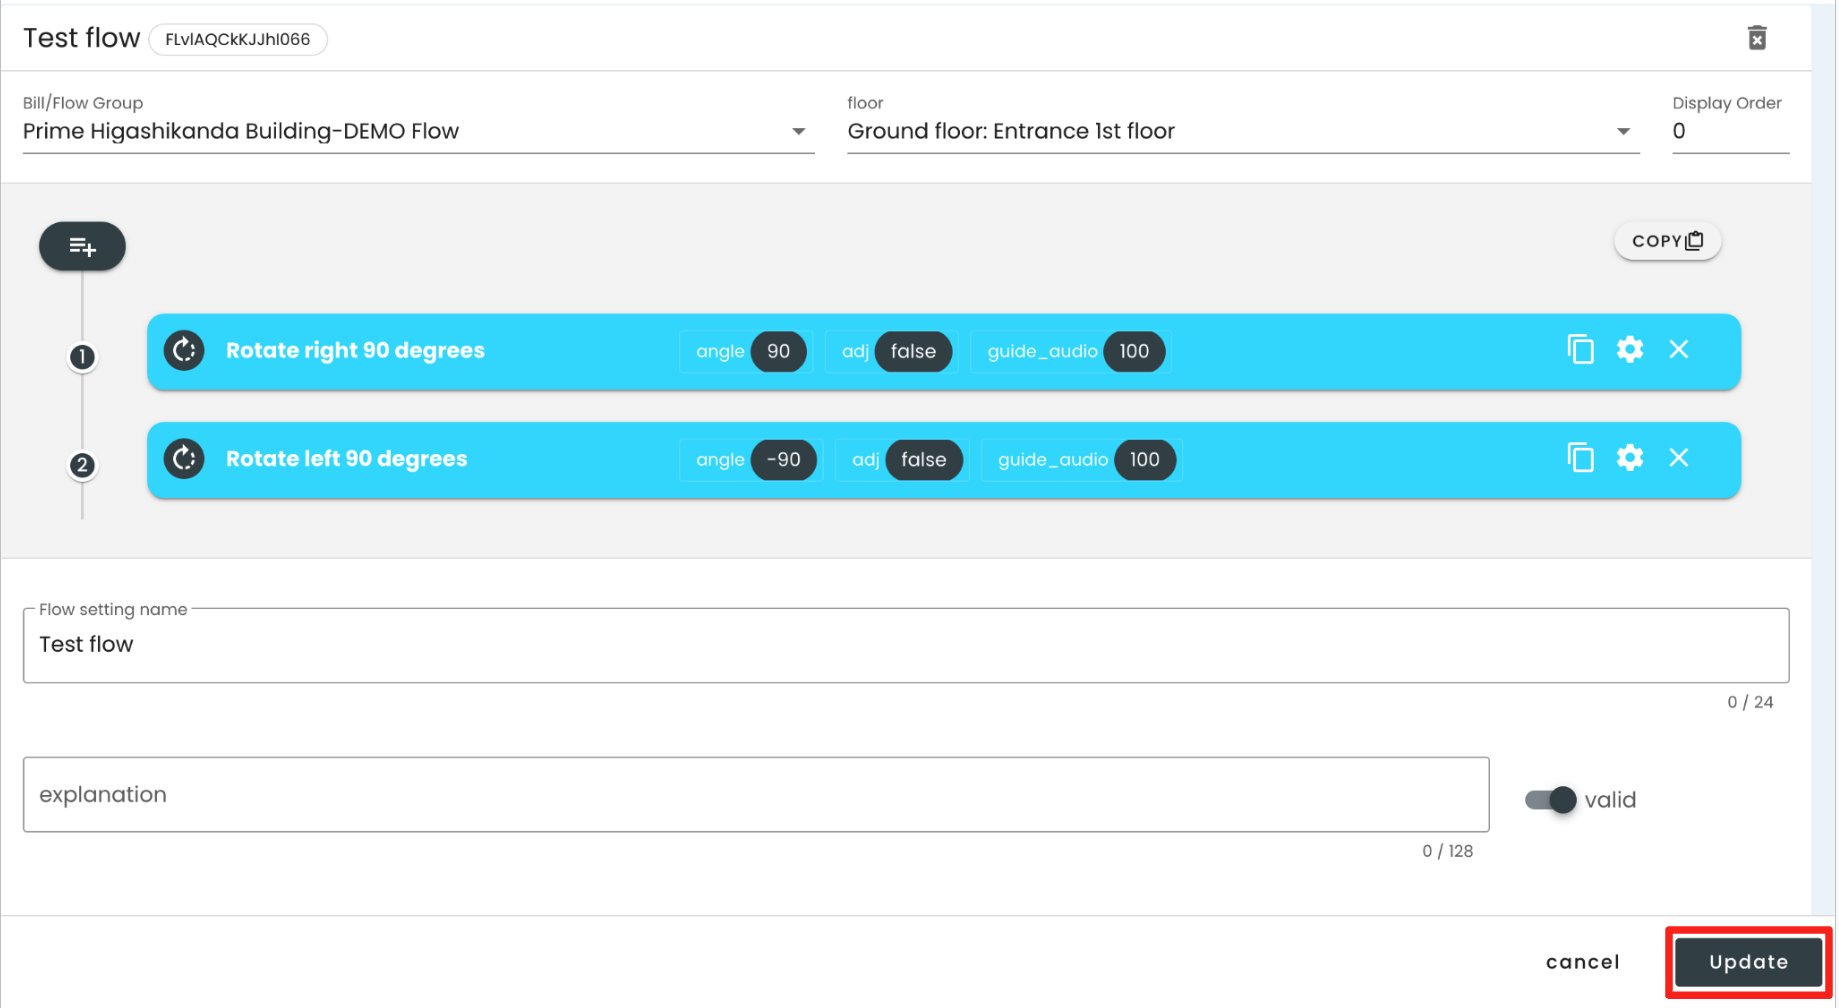Screen dimensions: 1839x1008
Task: Click adj false chip in Rotate right step
Action: (891, 351)
